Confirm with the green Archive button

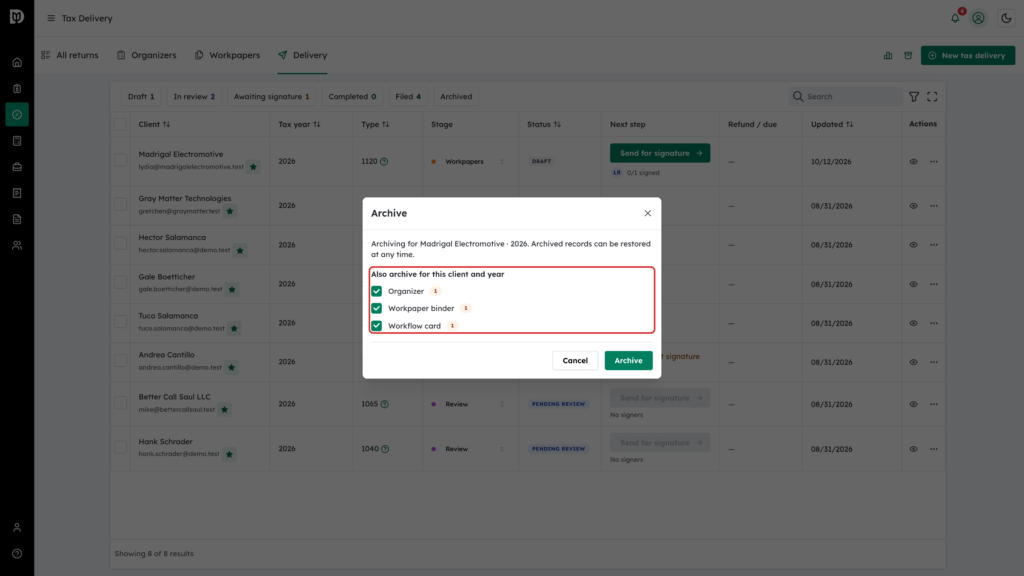[628, 360]
